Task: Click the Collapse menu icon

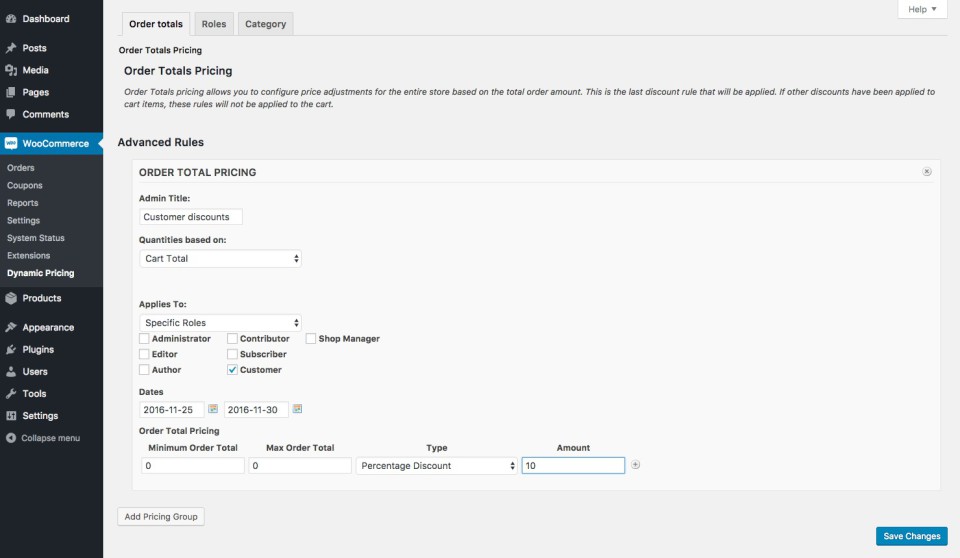Action: pos(11,438)
